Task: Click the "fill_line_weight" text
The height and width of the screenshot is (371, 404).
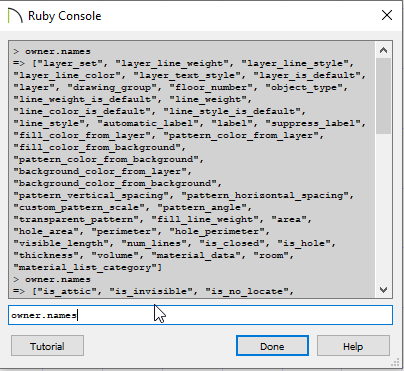Action: [207, 219]
